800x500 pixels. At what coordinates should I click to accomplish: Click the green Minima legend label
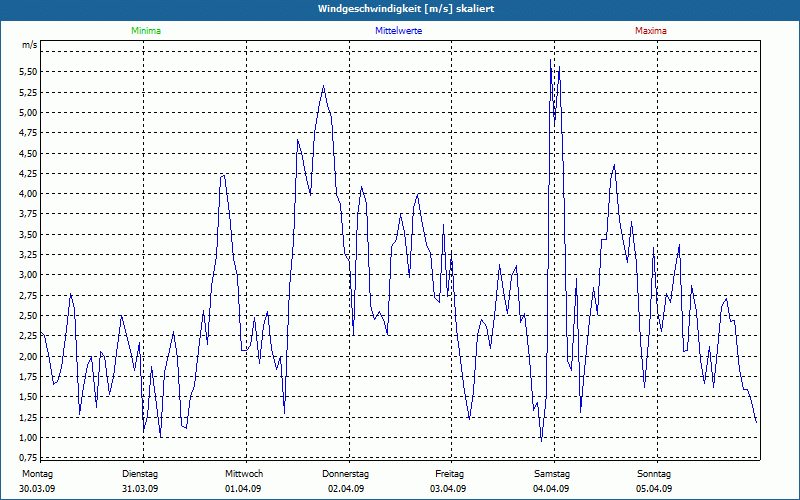[x=146, y=31]
